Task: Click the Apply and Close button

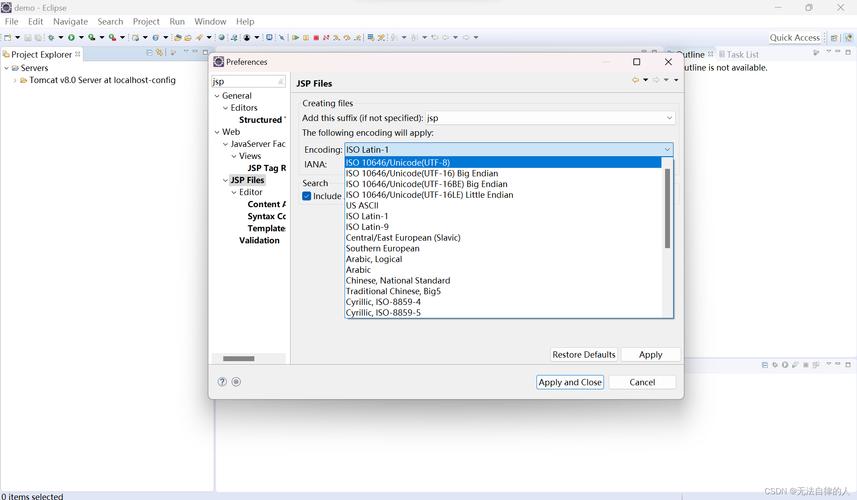Action: 570,382
